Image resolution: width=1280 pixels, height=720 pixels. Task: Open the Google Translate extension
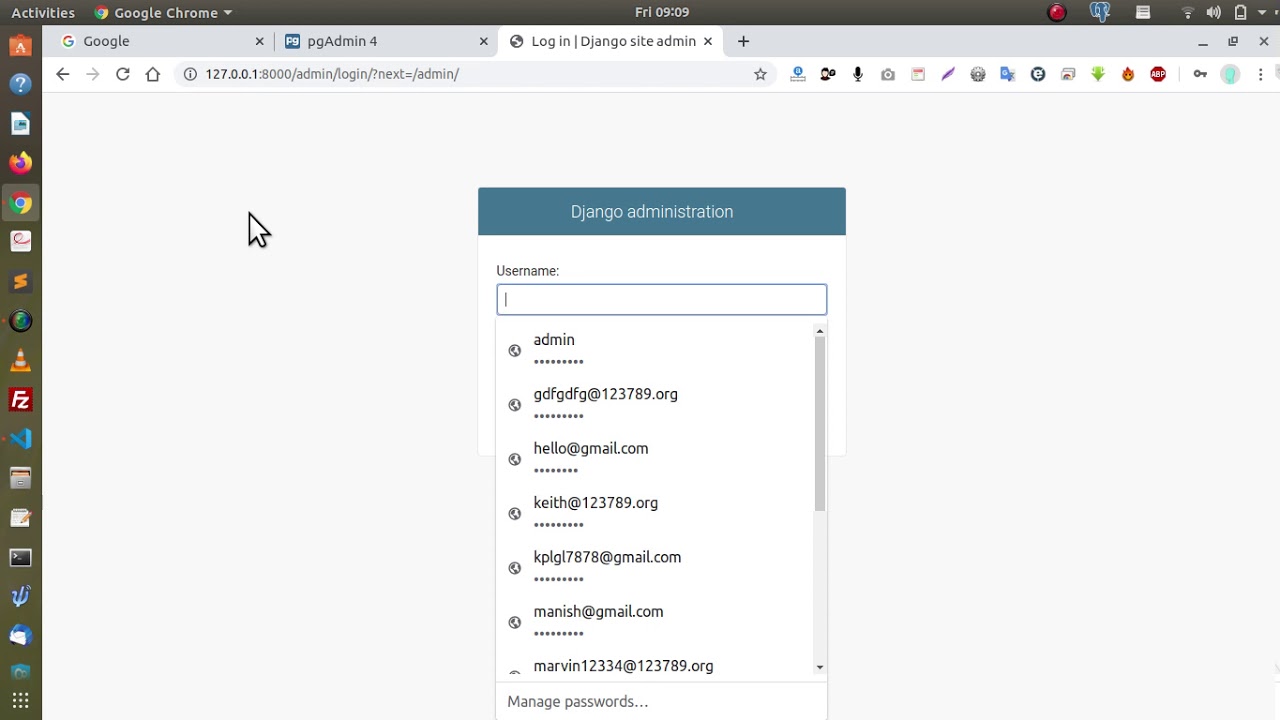pyautogui.click(x=1008, y=74)
